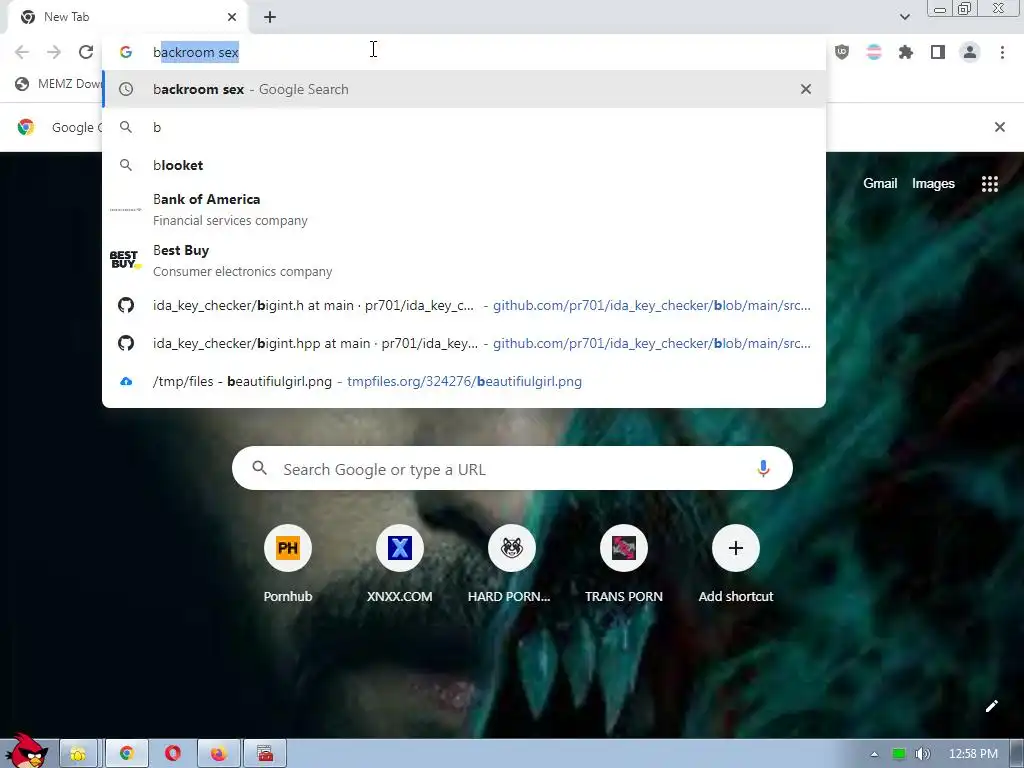The height and width of the screenshot is (768, 1024).
Task: Click the address bar text field
Action: 464,52
